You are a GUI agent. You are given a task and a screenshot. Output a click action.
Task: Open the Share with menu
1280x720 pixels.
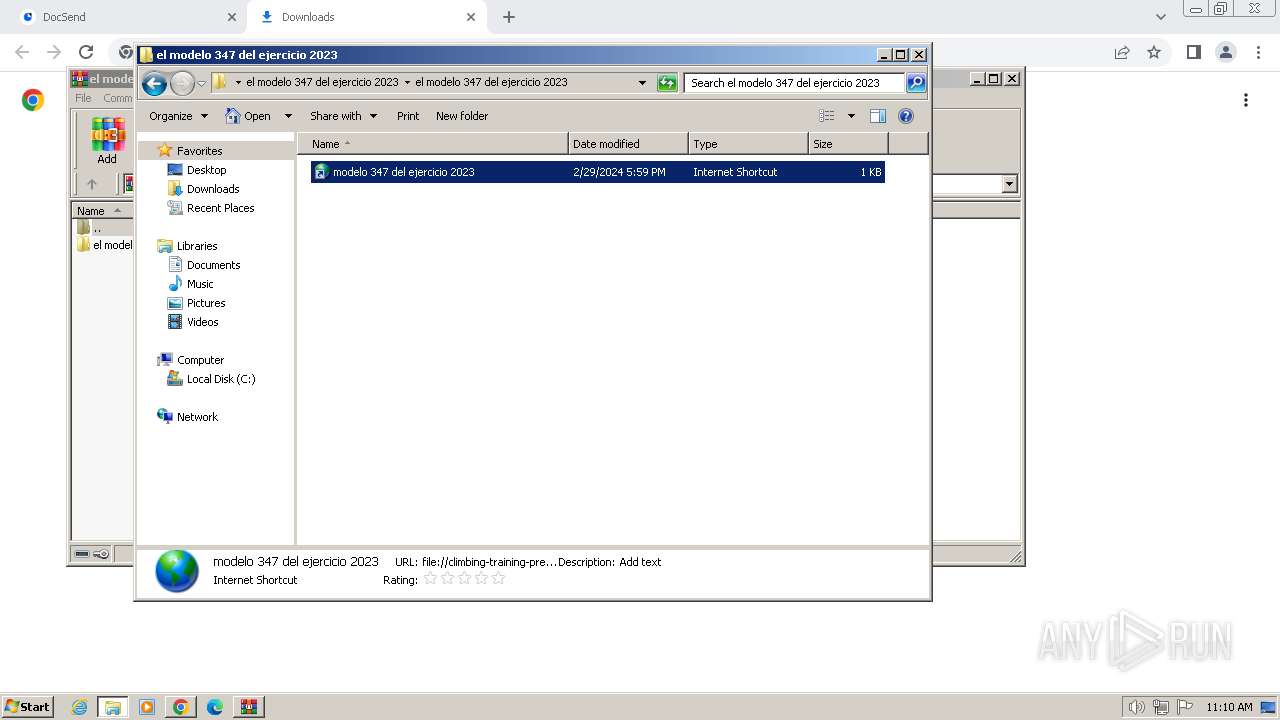pos(343,116)
